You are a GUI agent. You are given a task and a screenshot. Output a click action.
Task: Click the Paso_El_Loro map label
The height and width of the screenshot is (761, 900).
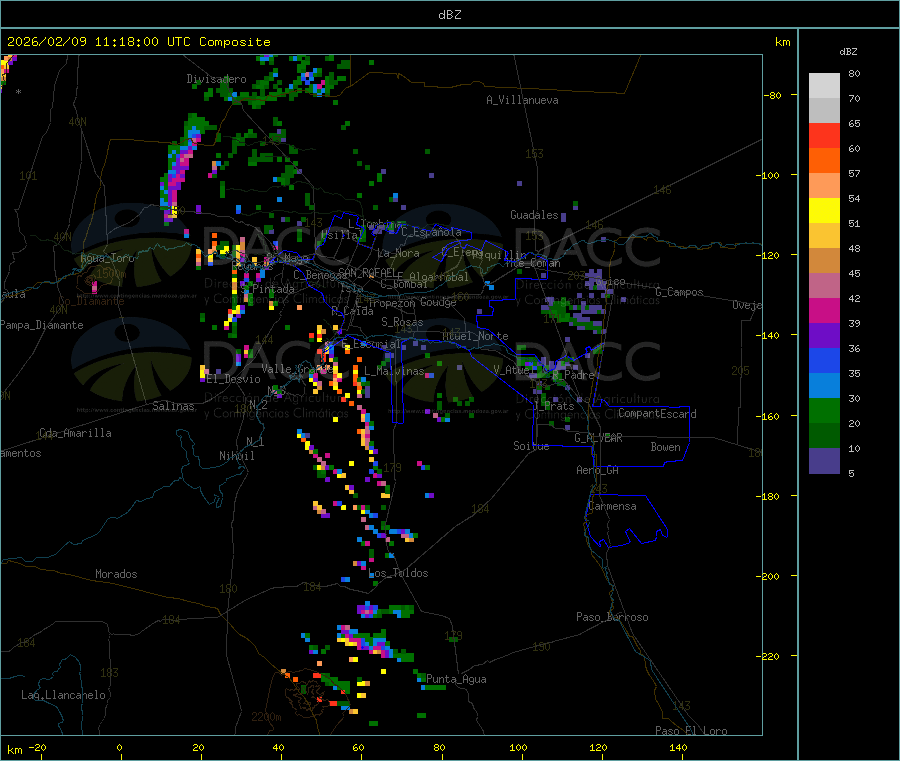tap(692, 731)
